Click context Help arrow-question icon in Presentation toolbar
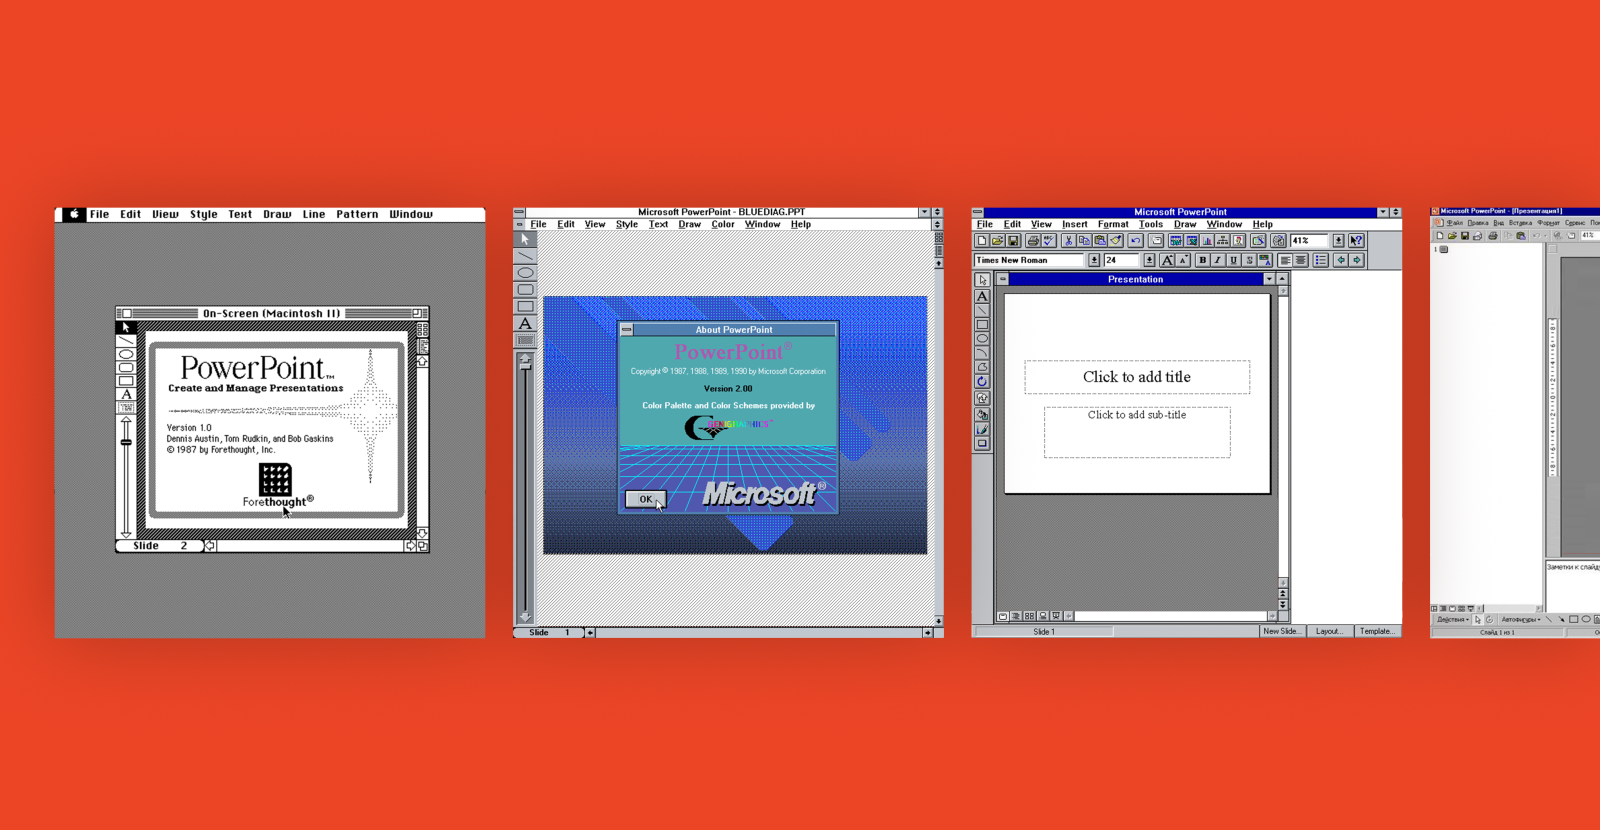This screenshot has width=1600, height=830. 1356,241
